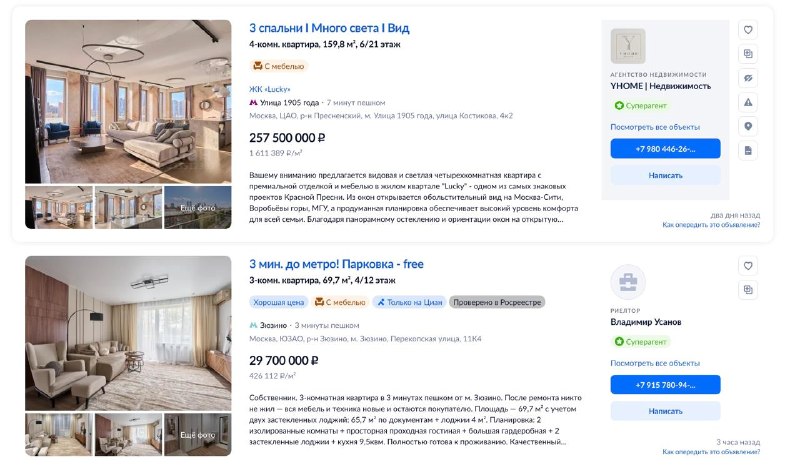Open document export icon on first listing

point(747,151)
